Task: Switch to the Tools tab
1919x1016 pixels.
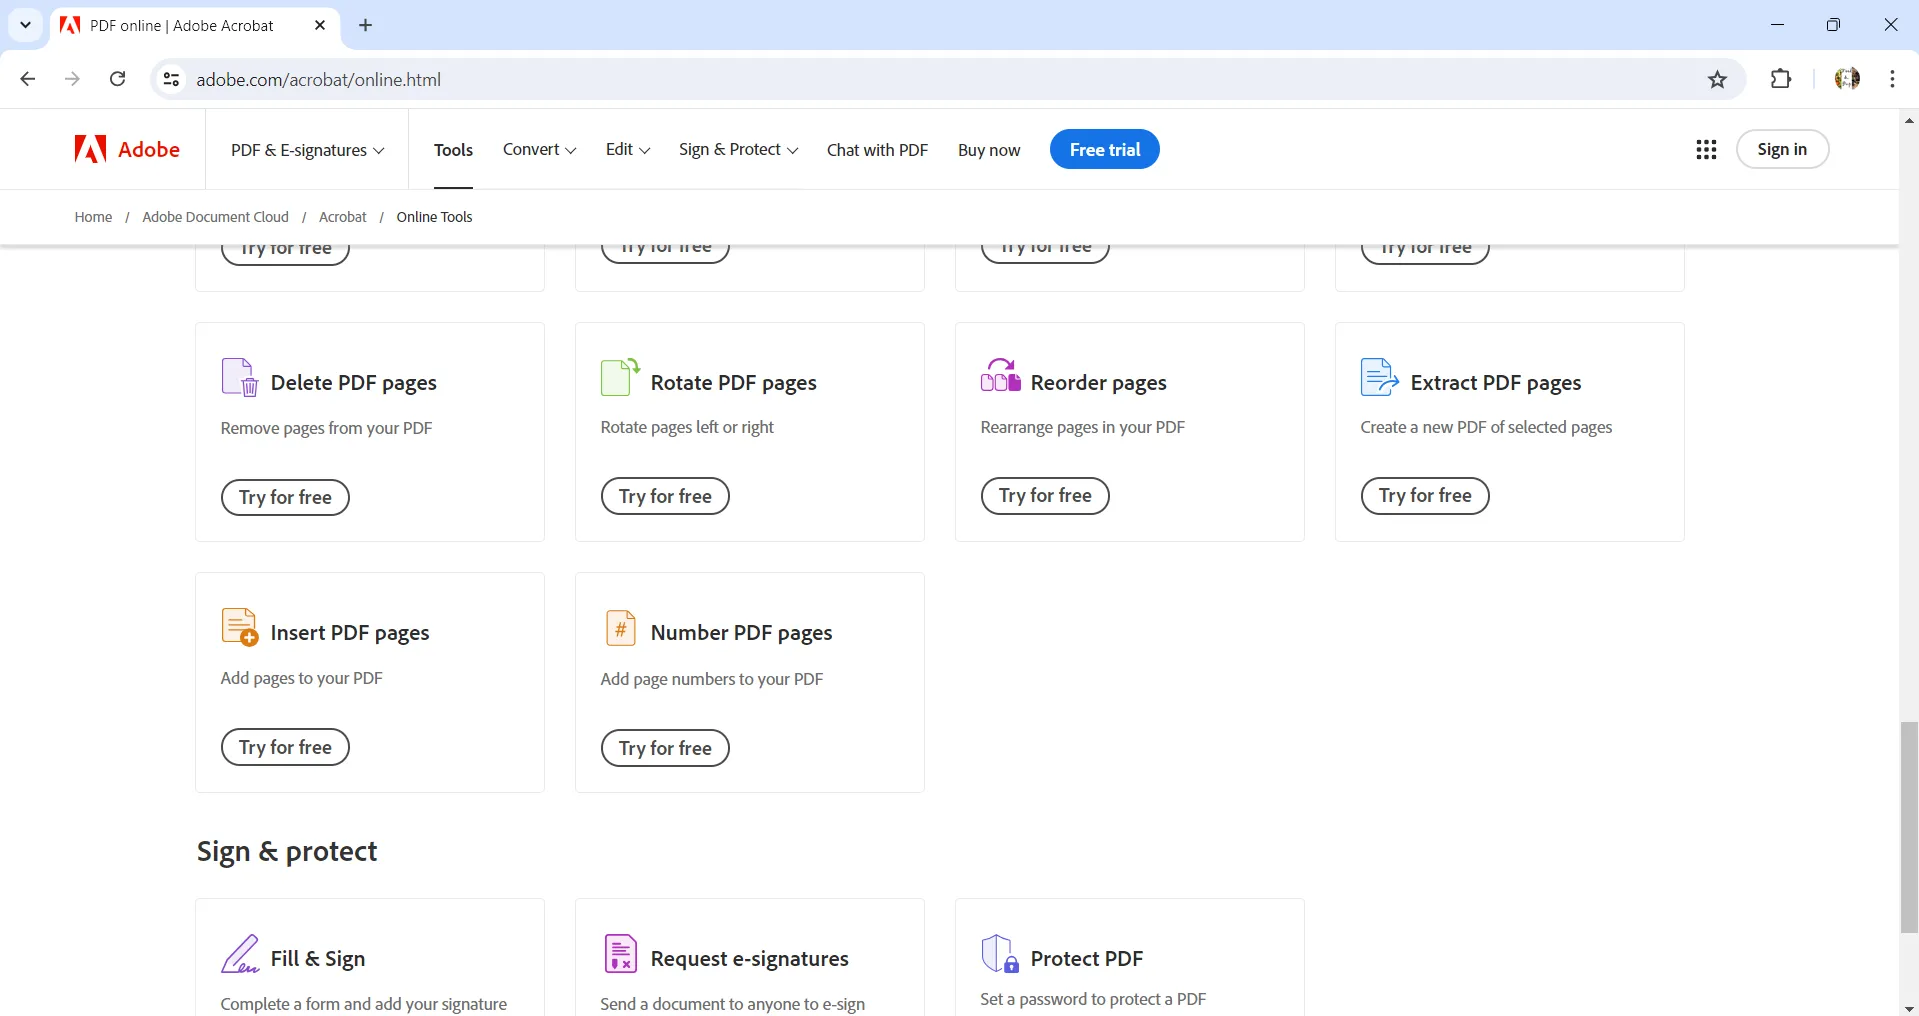Action: click(453, 149)
